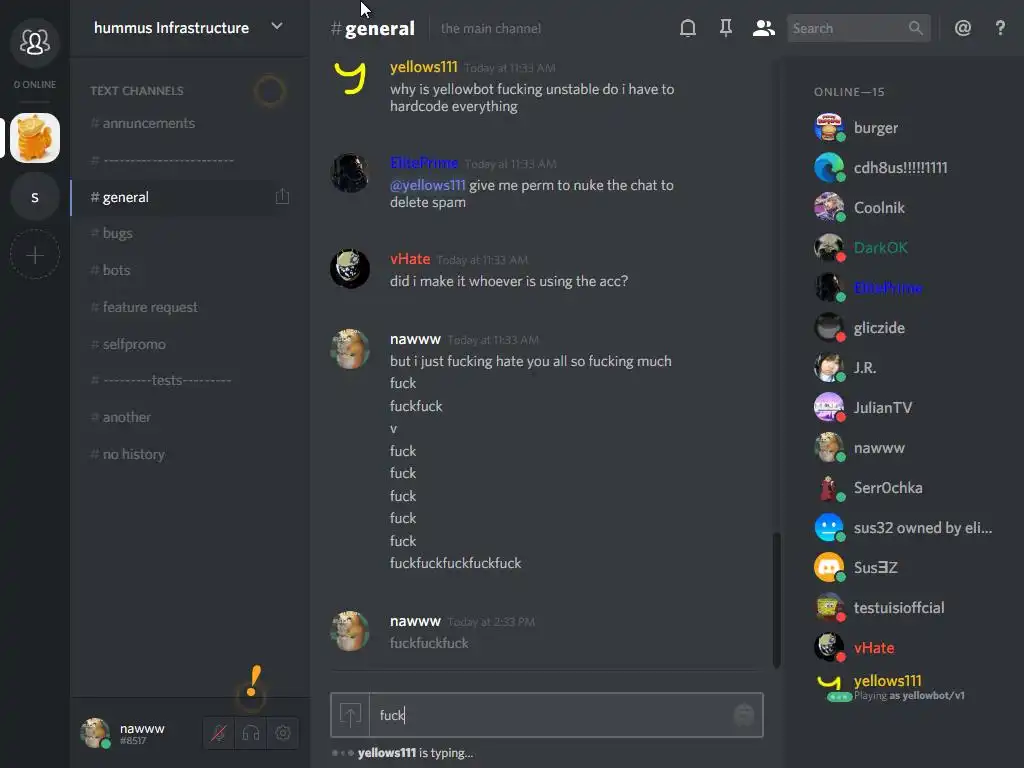Toggle microphone mute
This screenshot has width=1024, height=768.
coord(219,733)
